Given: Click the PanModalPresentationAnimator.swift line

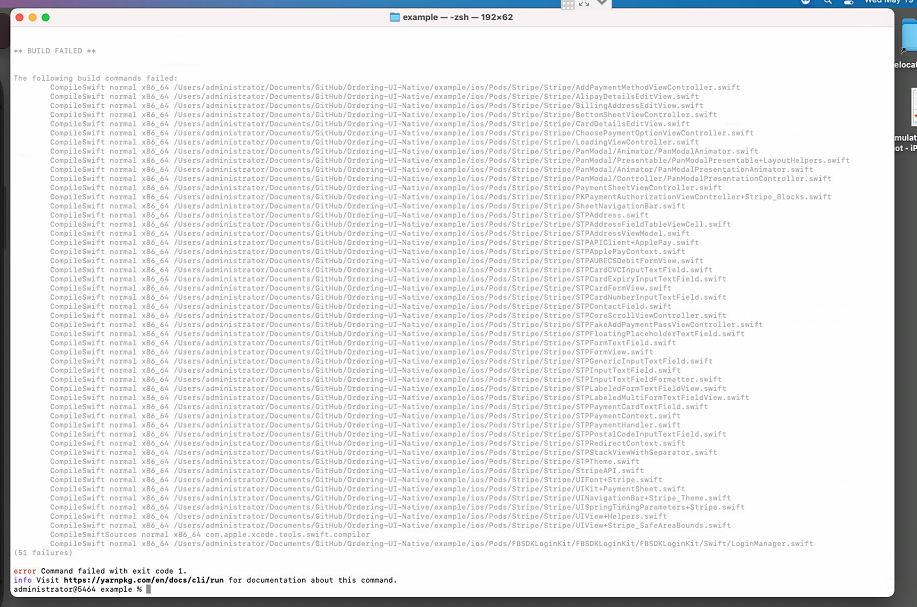Looking at the screenshot, I should coord(432,170).
